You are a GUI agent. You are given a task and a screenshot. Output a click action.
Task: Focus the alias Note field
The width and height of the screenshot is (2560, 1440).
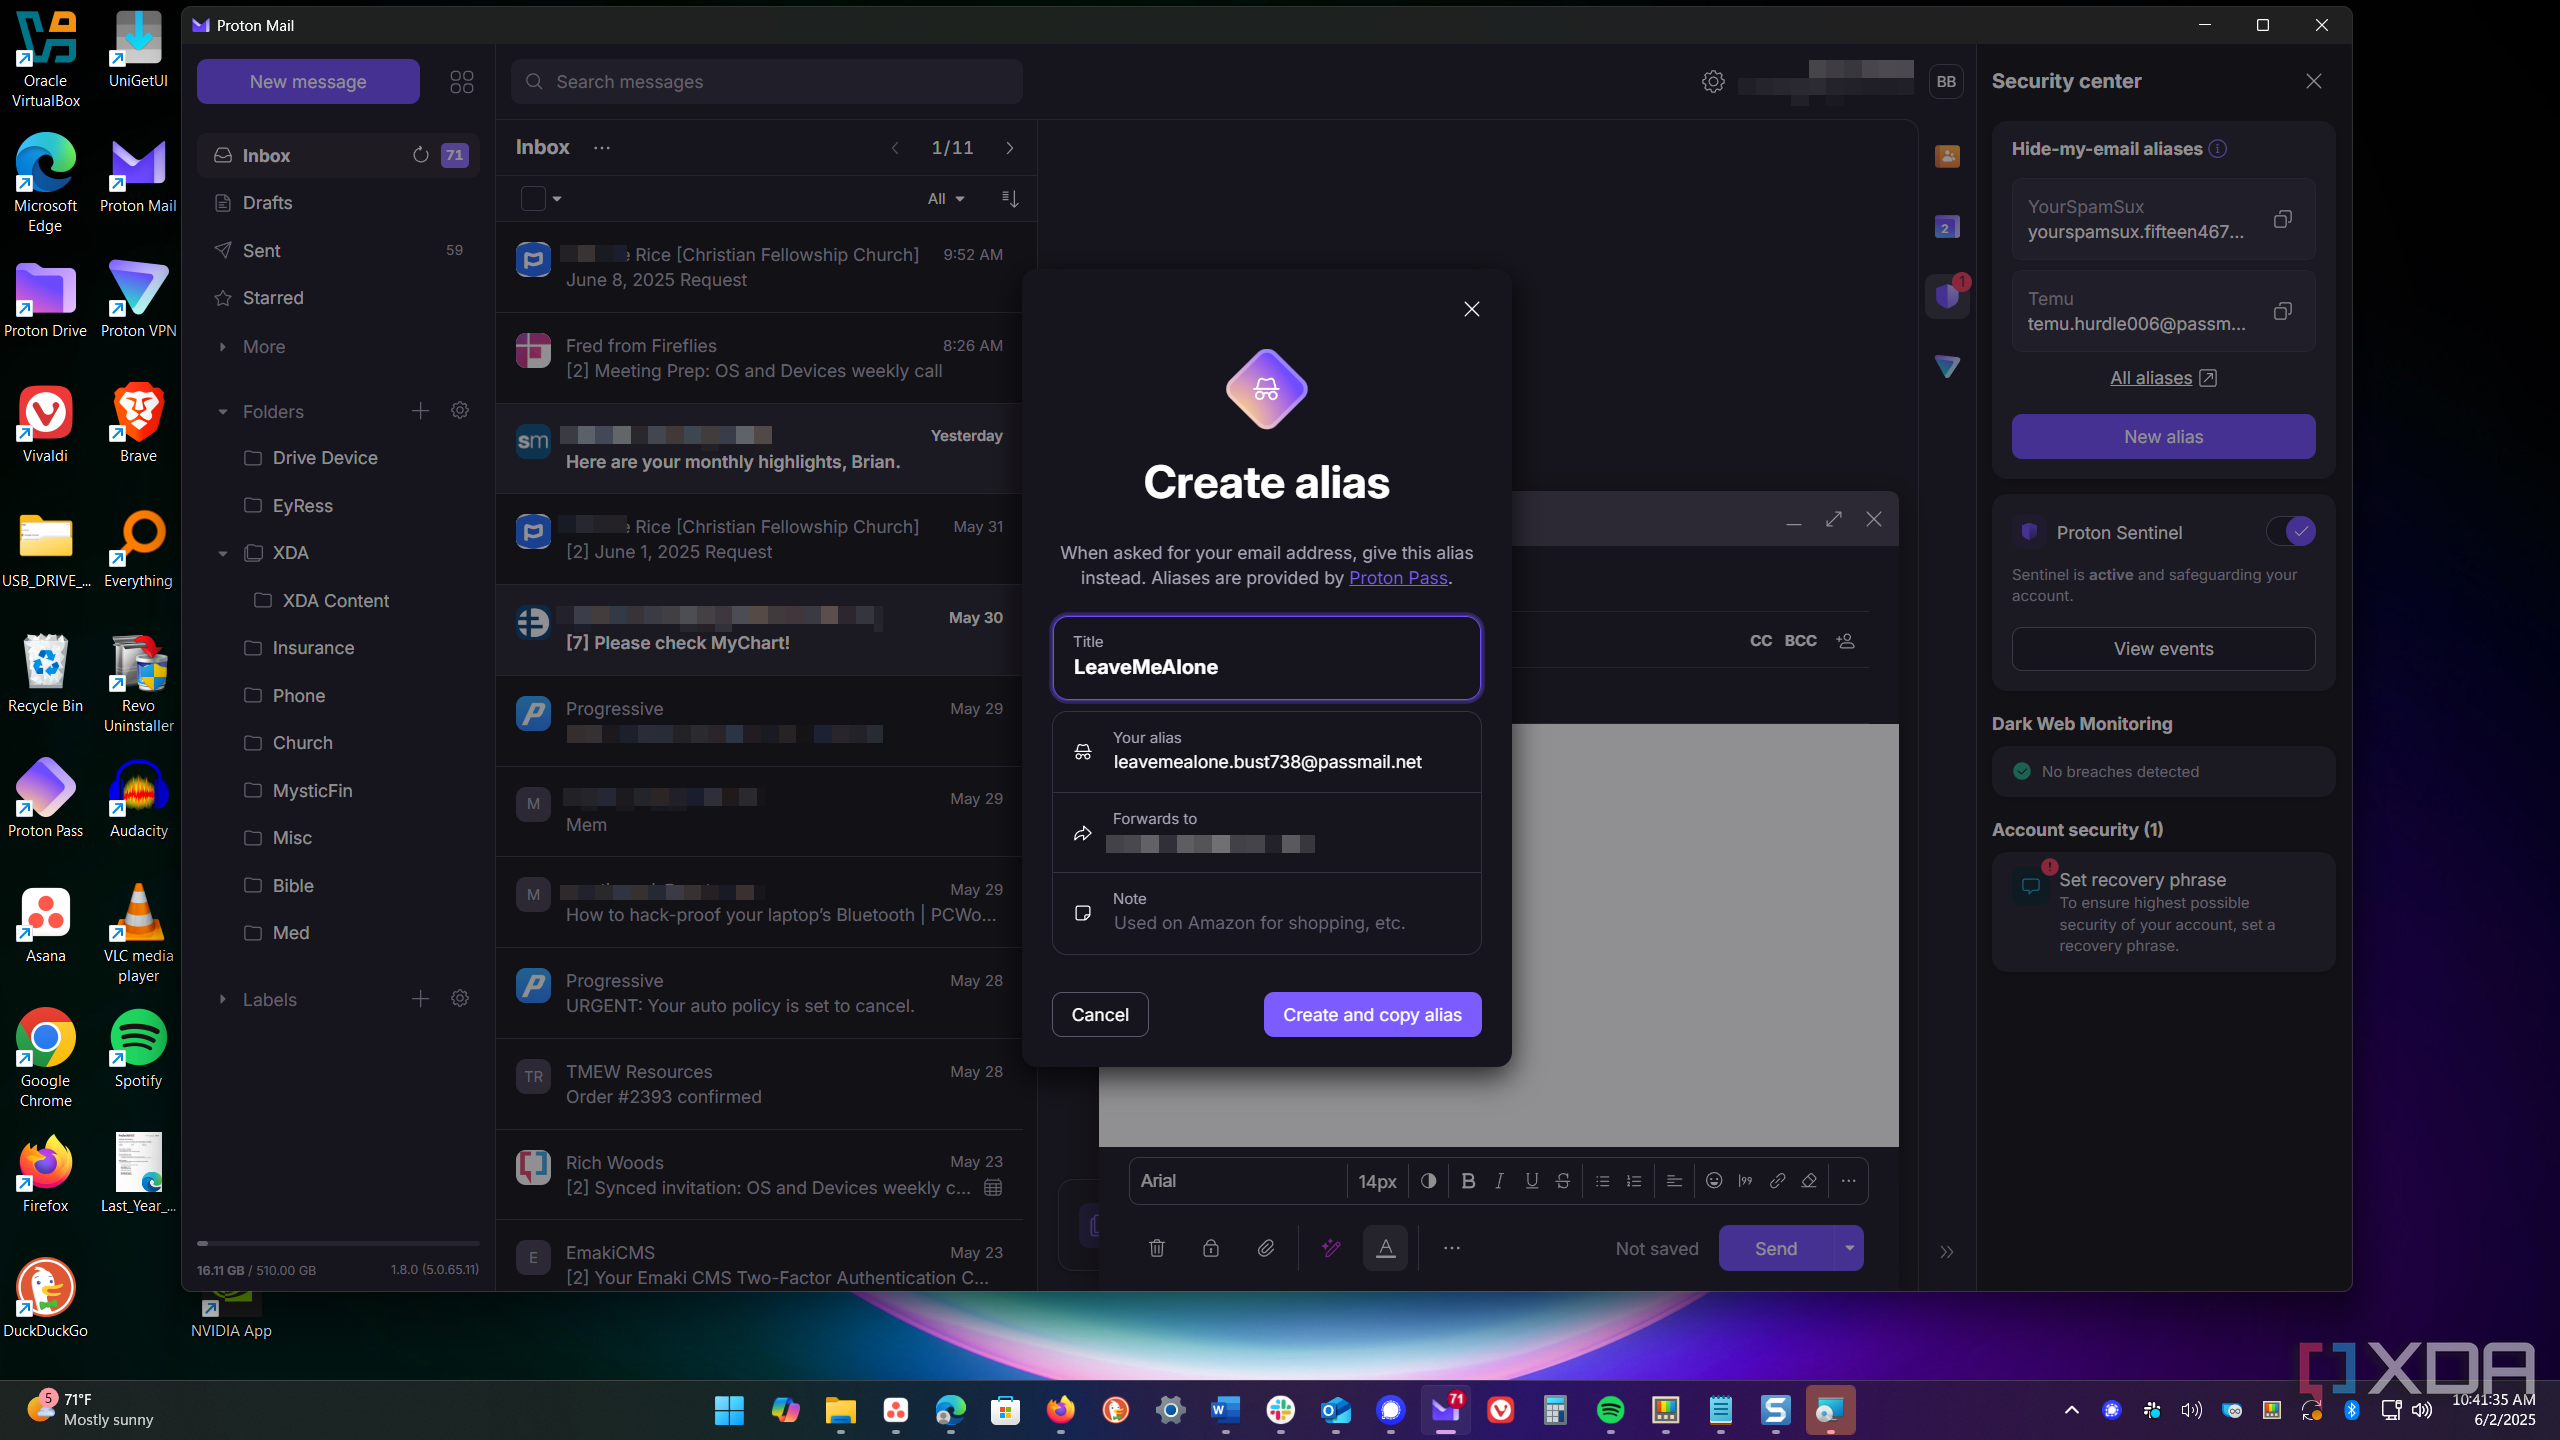(1266, 913)
